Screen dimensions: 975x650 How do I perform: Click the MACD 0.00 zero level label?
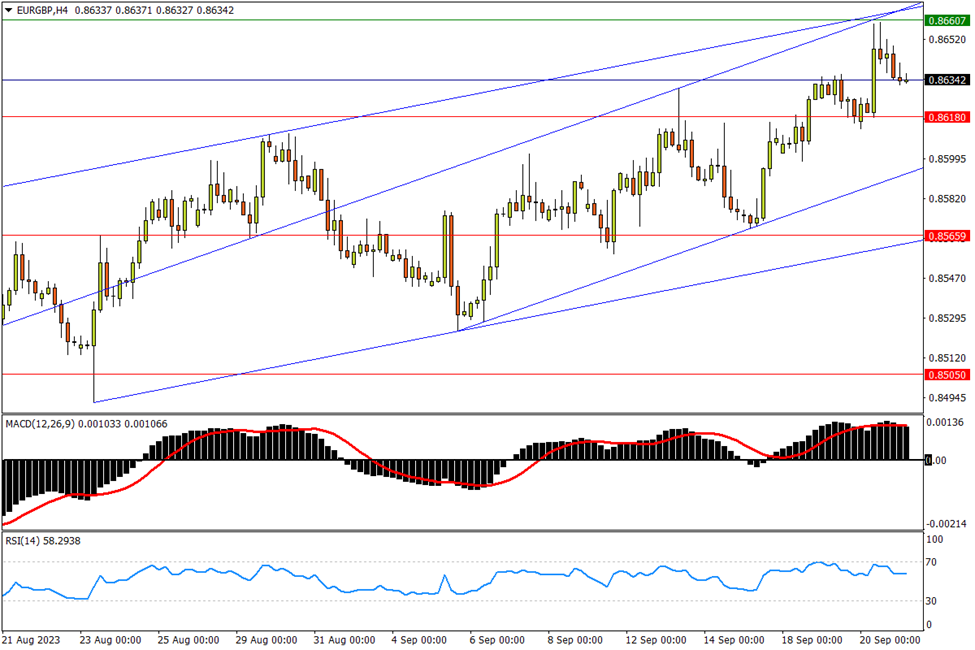click(937, 460)
